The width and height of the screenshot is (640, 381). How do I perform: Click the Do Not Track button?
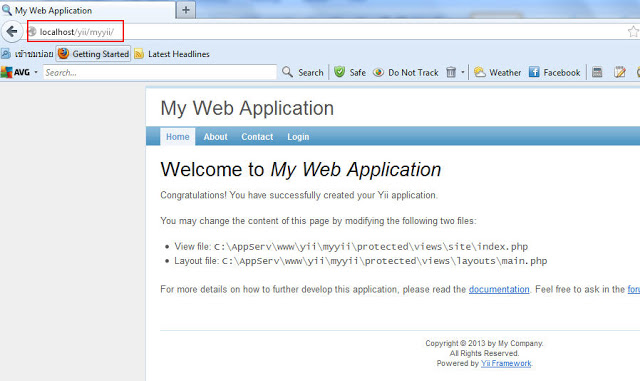[x=406, y=73]
